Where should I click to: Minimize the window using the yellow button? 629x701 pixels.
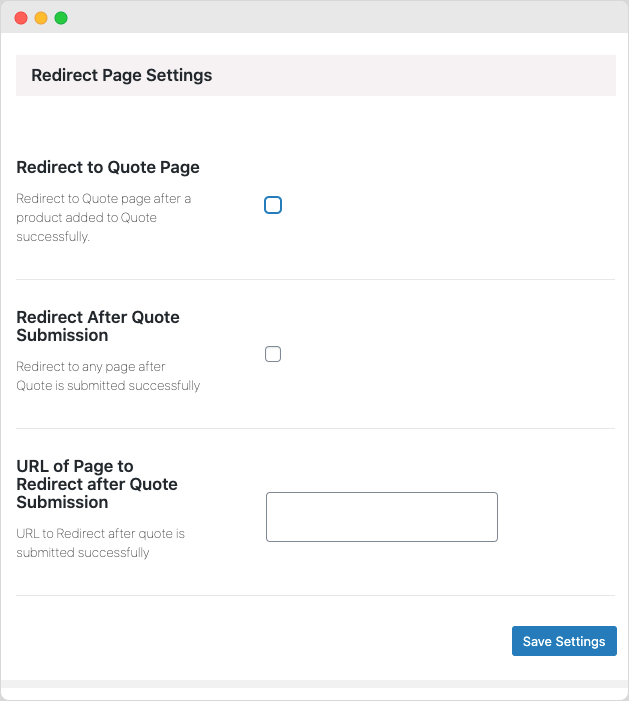[41, 18]
